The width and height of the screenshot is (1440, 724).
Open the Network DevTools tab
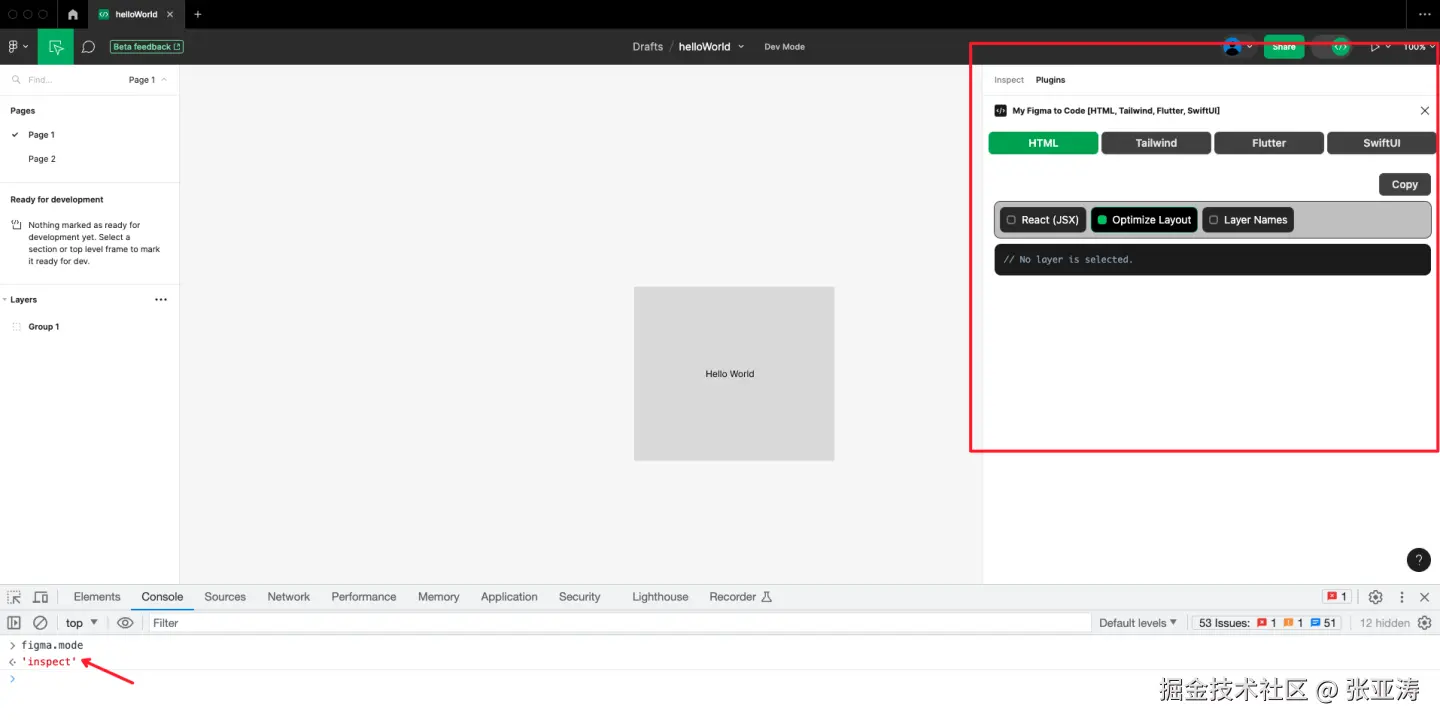point(289,597)
